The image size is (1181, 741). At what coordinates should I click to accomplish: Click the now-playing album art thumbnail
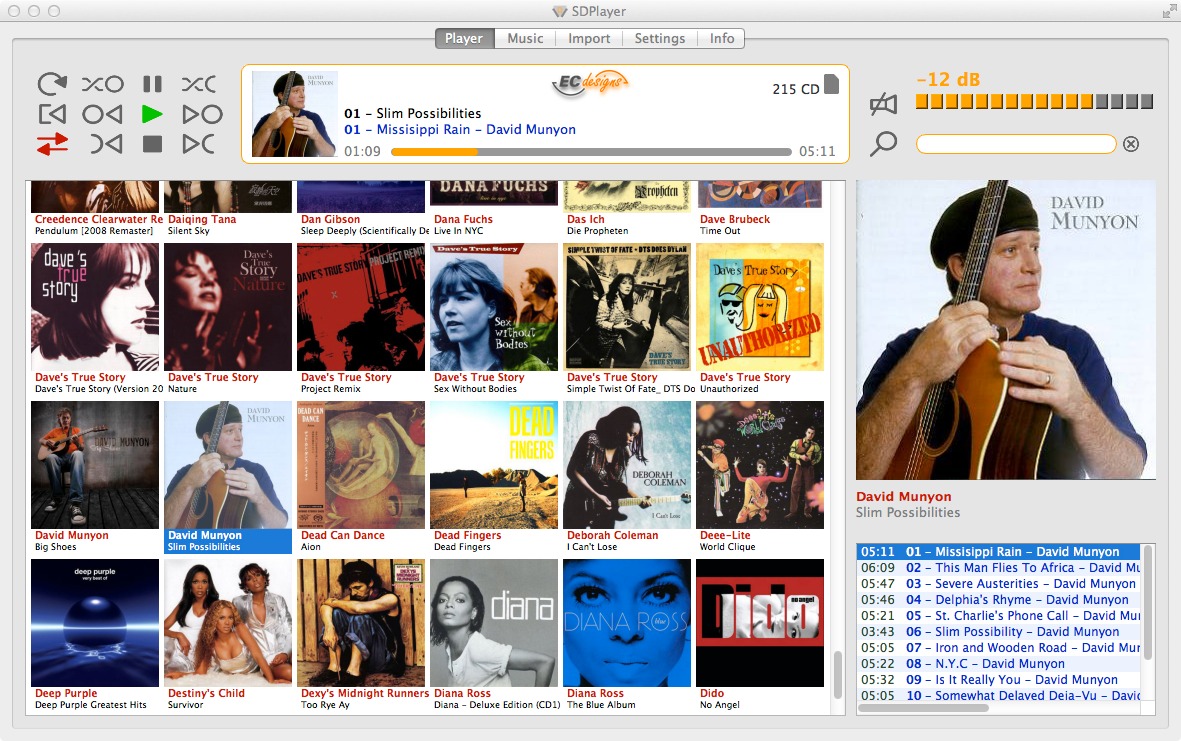(x=294, y=114)
